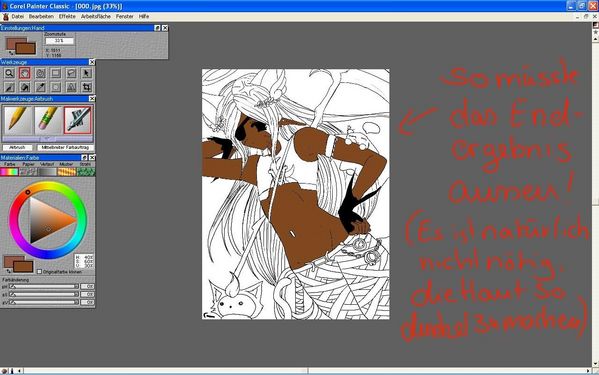
Task: Switch to the Papier materials tab
Action: [x=28, y=164]
